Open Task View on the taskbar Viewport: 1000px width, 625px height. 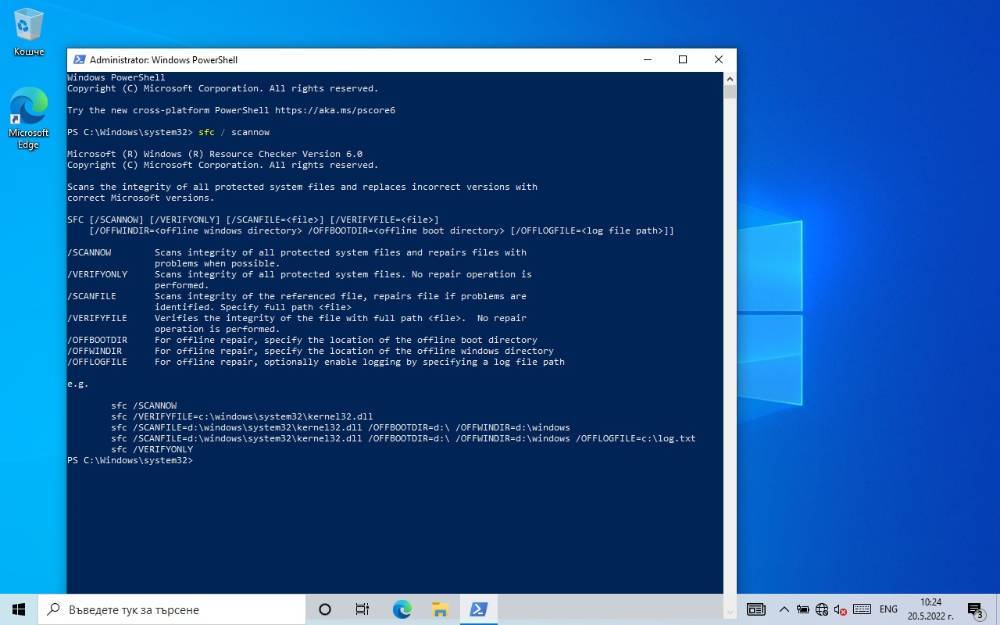tap(362, 610)
